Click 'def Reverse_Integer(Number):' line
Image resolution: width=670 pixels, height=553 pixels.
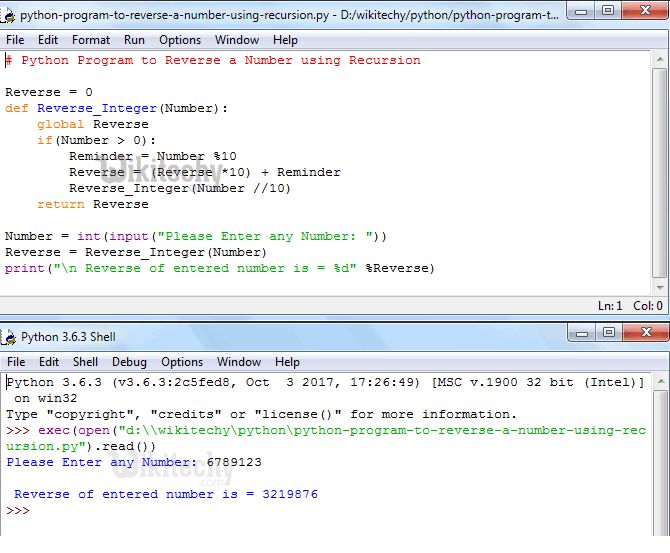(116, 109)
